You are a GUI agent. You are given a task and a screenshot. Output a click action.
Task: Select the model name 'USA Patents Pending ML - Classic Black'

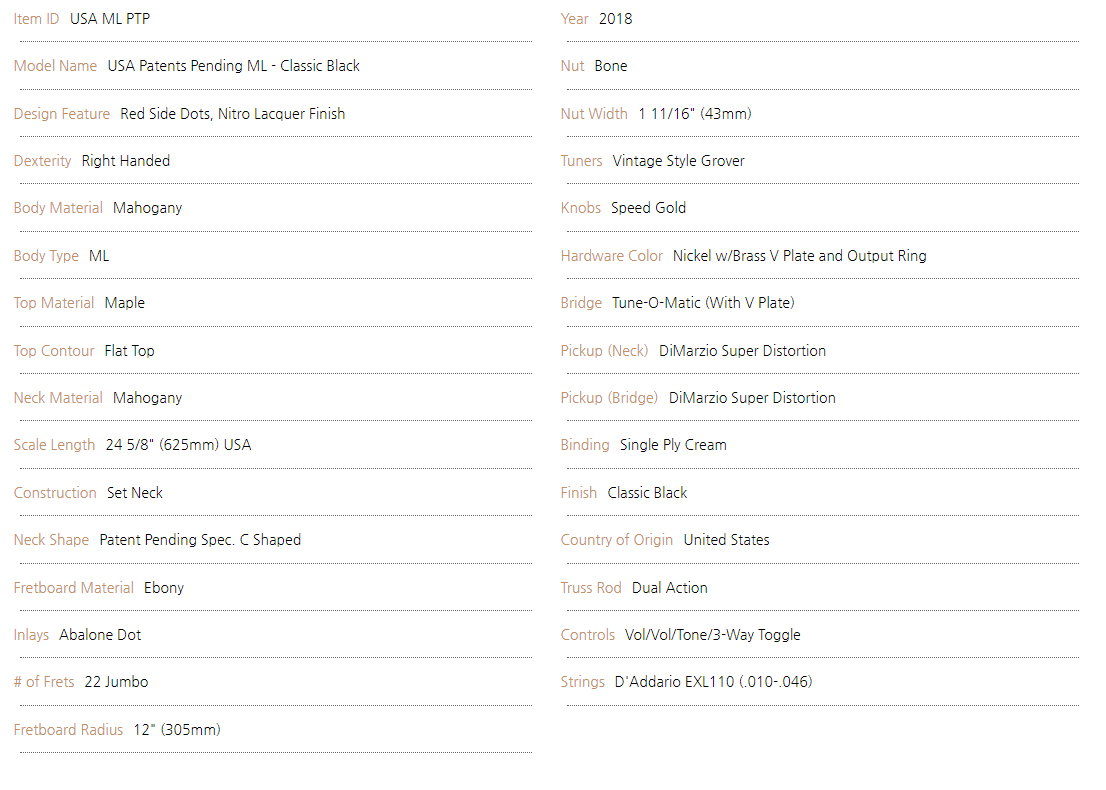[233, 66]
